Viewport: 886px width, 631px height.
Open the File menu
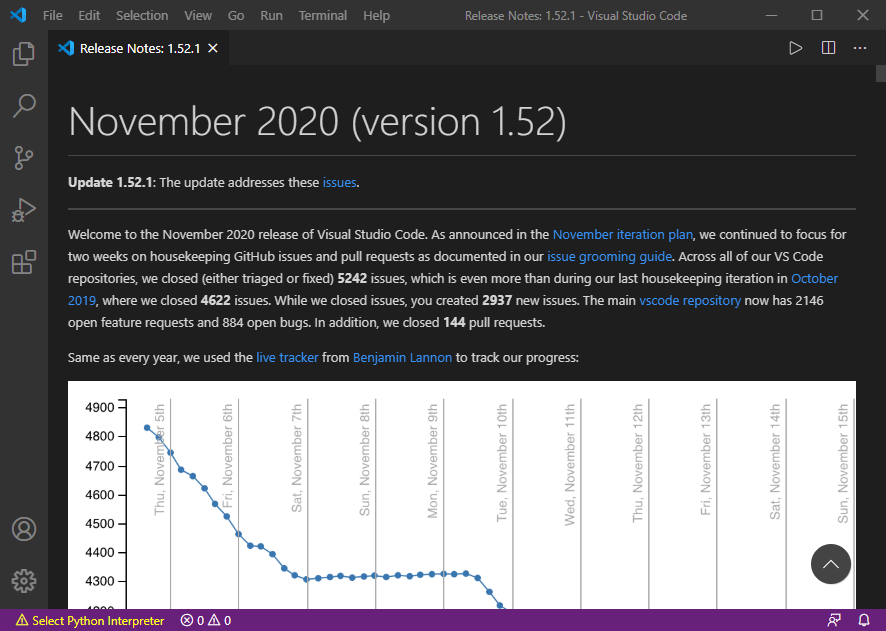pos(53,16)
